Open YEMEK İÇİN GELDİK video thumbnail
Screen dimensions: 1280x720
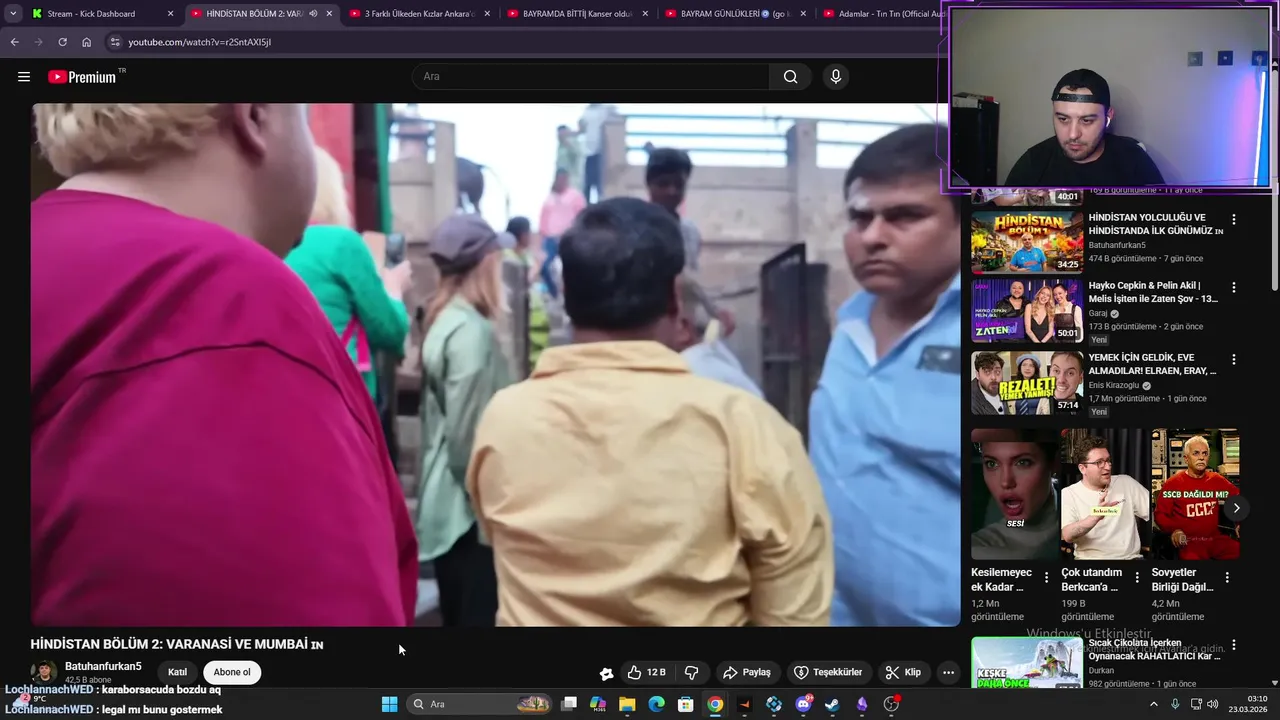tap(1027, 383)
